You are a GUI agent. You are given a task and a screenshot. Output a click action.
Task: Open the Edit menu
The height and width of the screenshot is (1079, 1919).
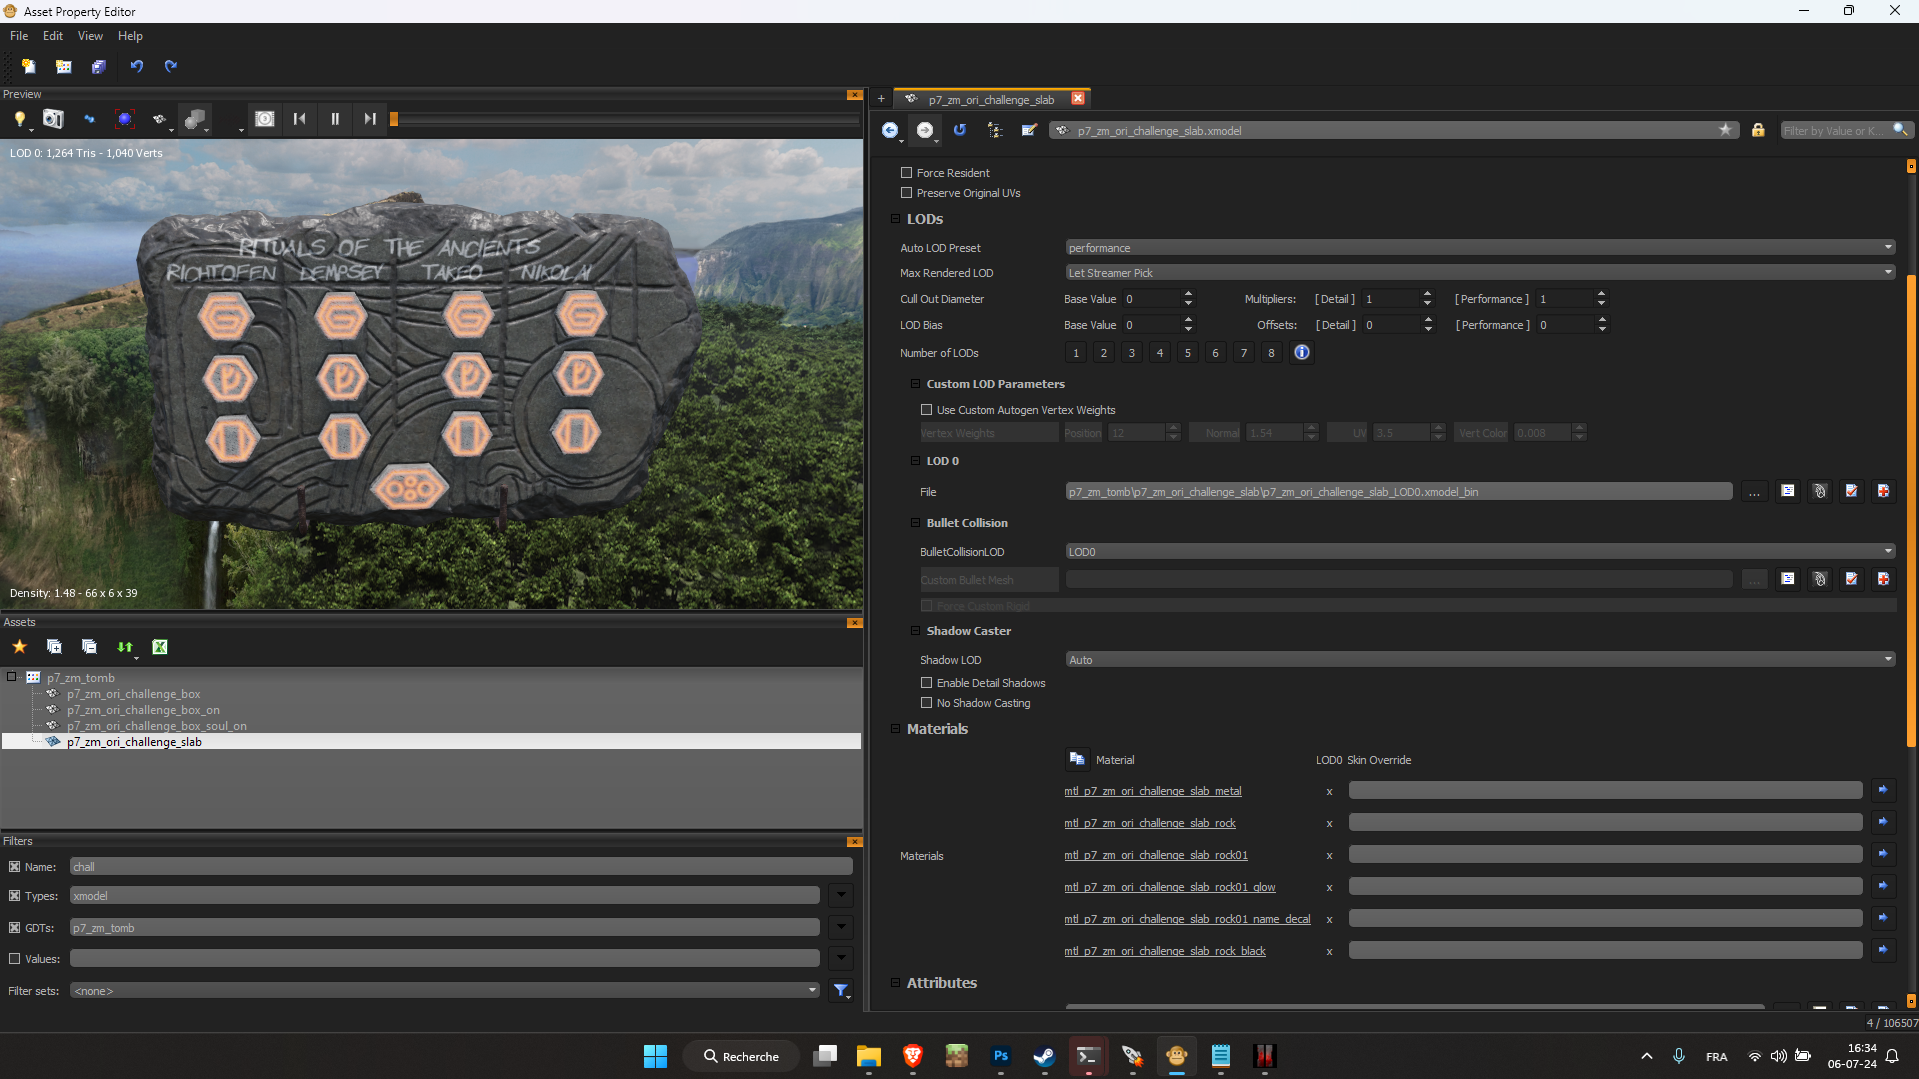53,36
